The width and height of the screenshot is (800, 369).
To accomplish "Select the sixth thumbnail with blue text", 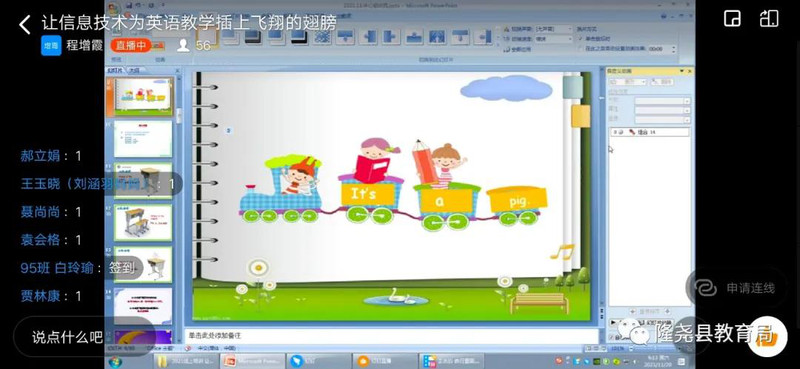I will [x=143, y=305].
